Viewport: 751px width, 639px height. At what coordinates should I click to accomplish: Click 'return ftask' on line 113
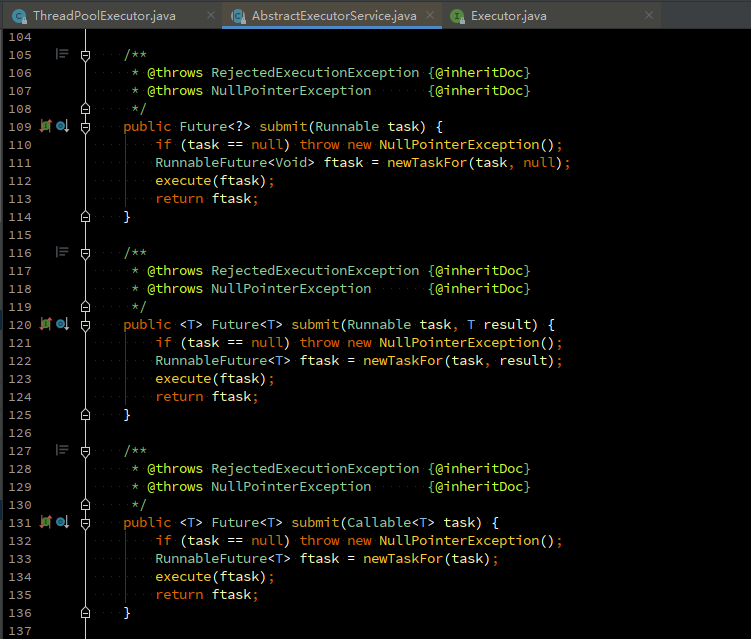click(203, 198)
